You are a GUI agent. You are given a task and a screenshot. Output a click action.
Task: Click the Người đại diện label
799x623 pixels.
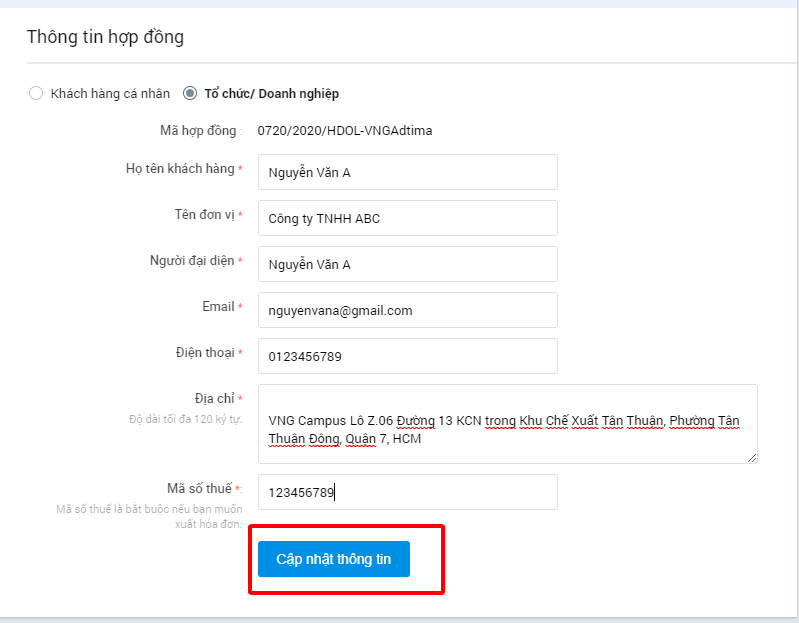[192, 260]
